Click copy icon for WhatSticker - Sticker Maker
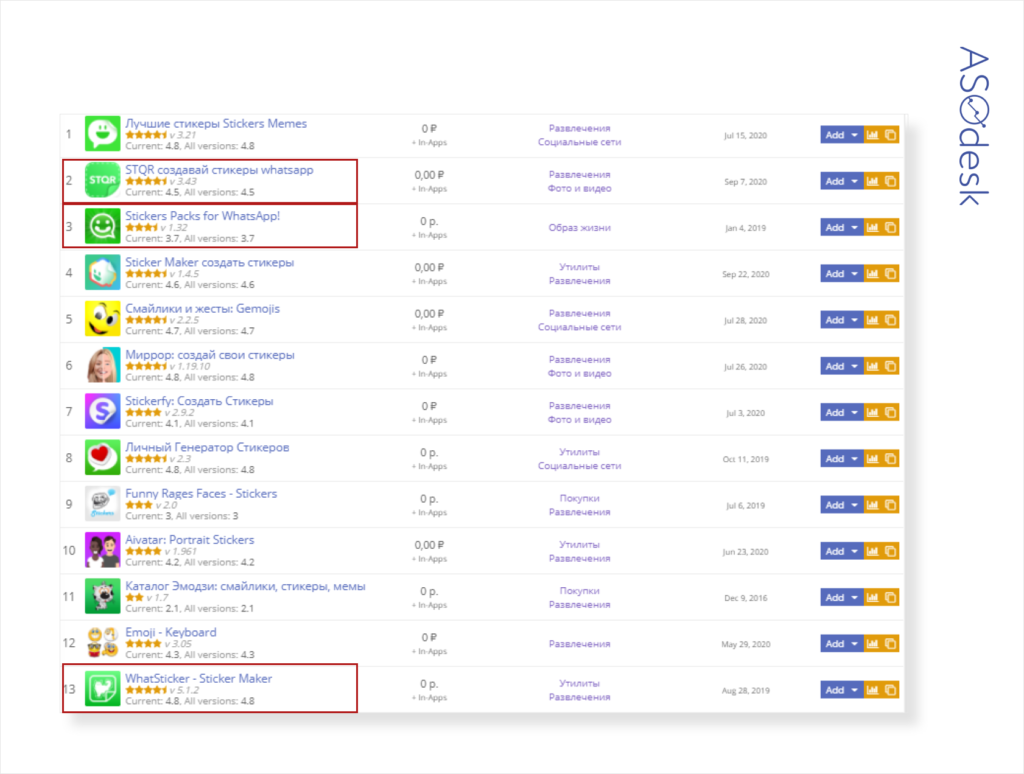Screen dimensions: 1024x774 890,690
